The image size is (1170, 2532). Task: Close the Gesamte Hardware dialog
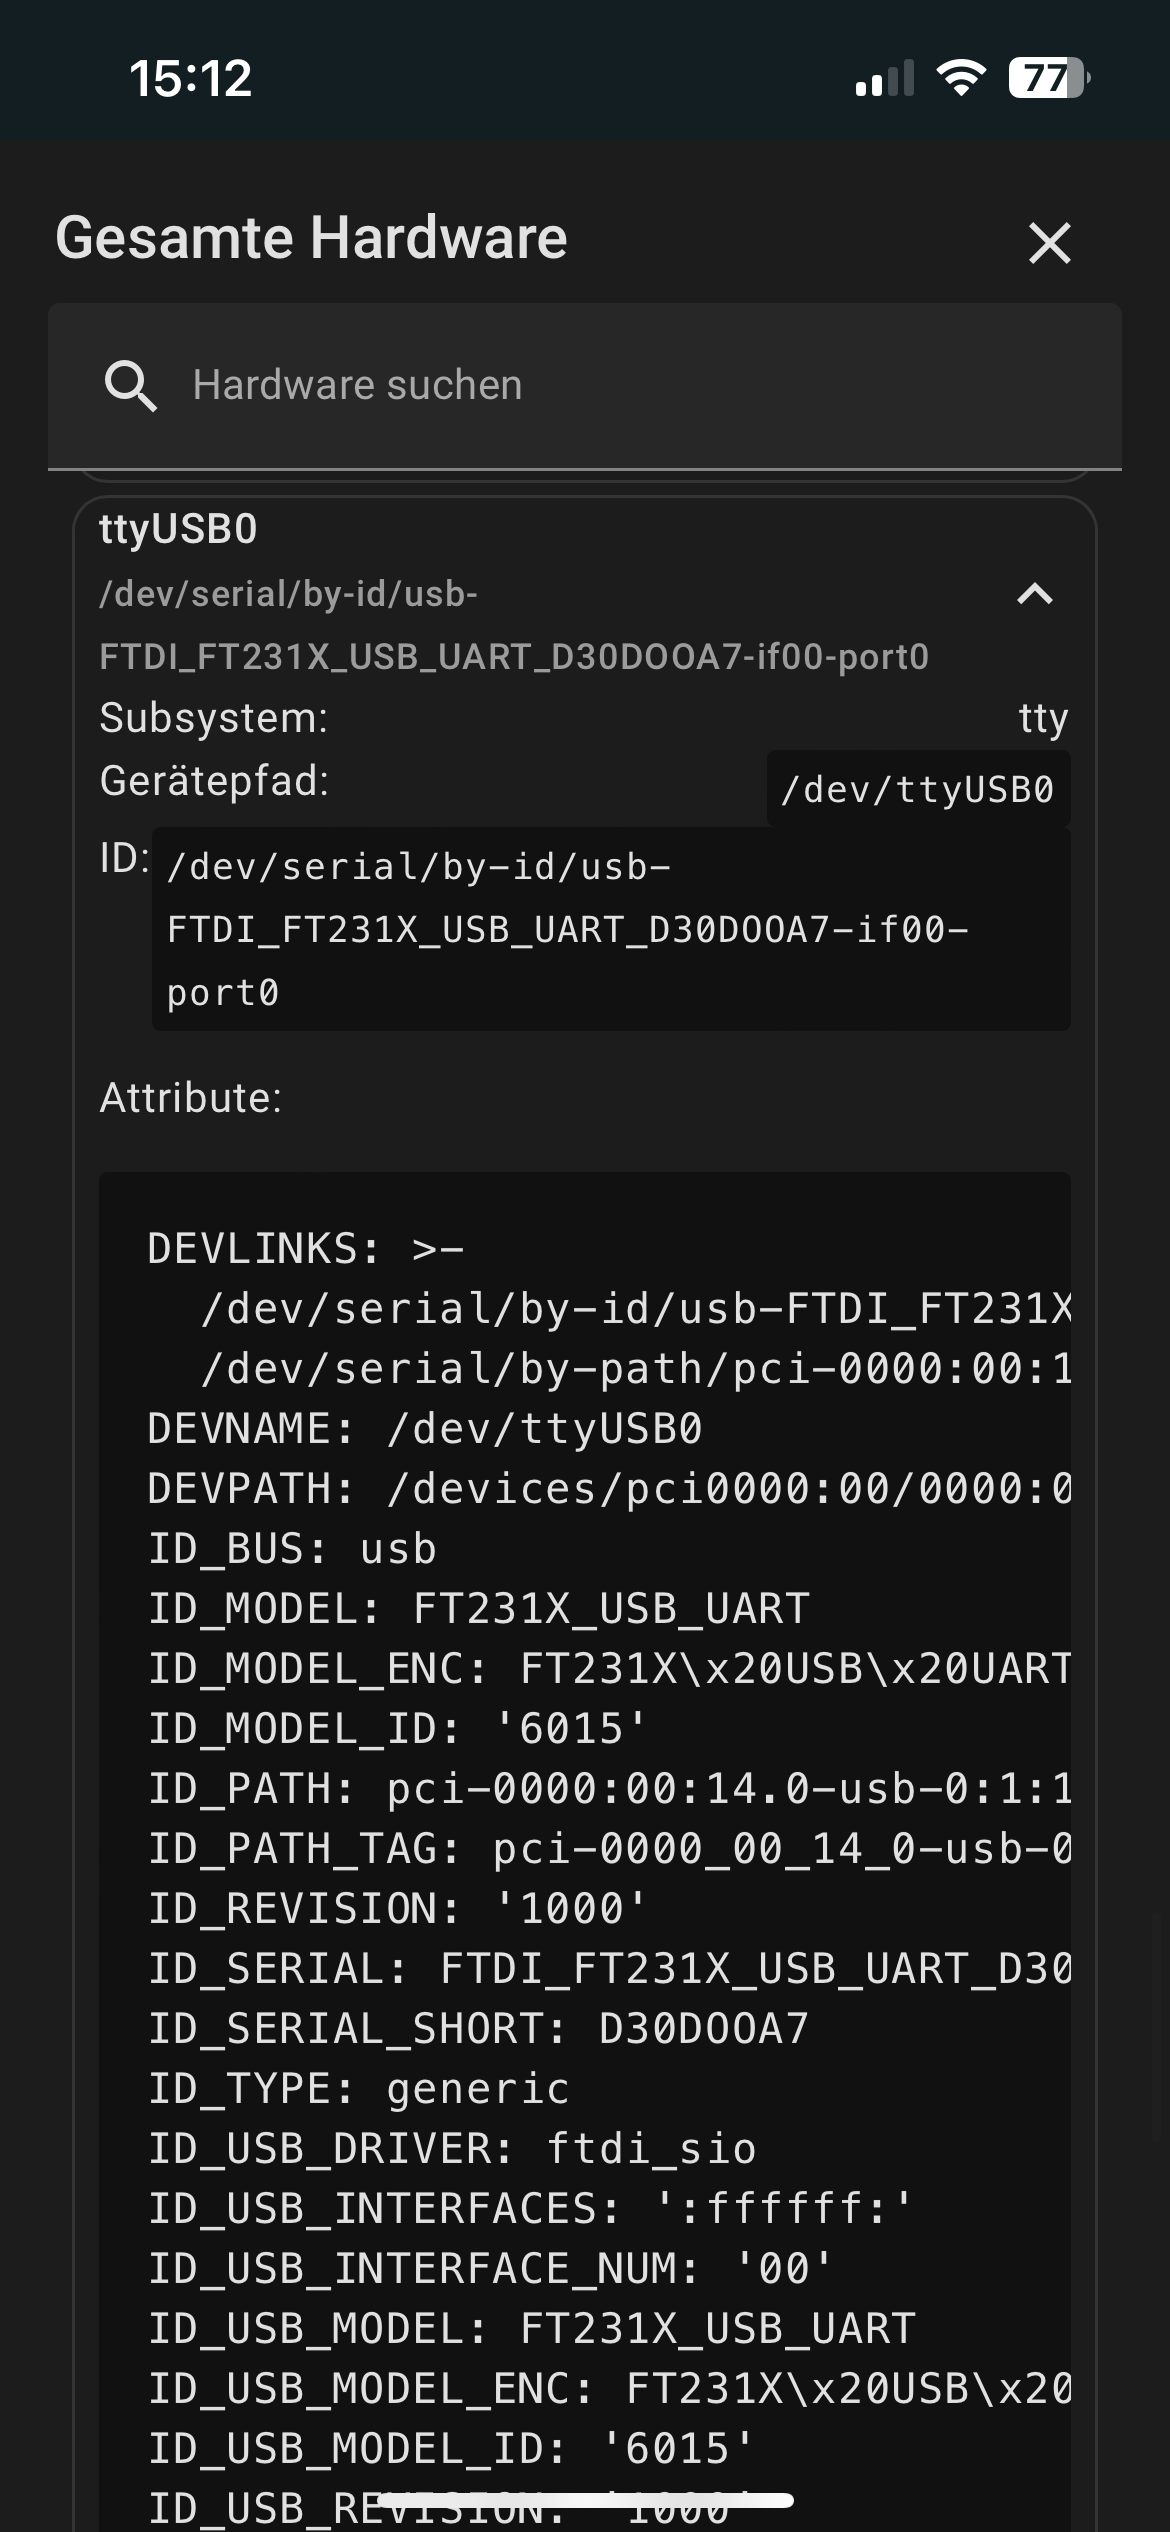[1049, 243]
